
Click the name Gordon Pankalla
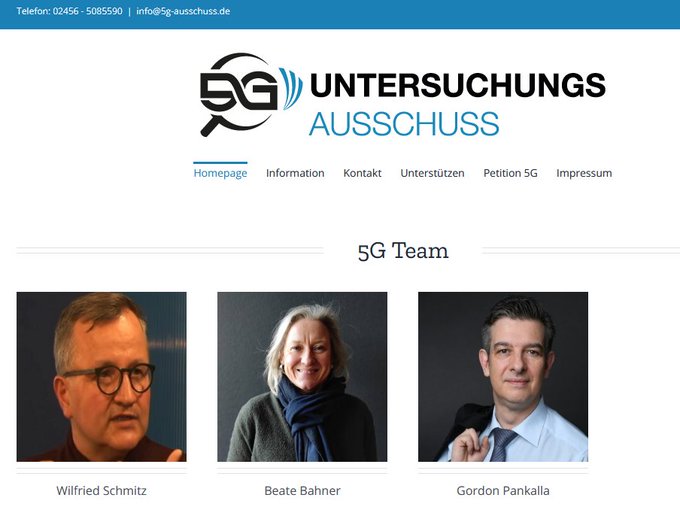coord(503,491)
